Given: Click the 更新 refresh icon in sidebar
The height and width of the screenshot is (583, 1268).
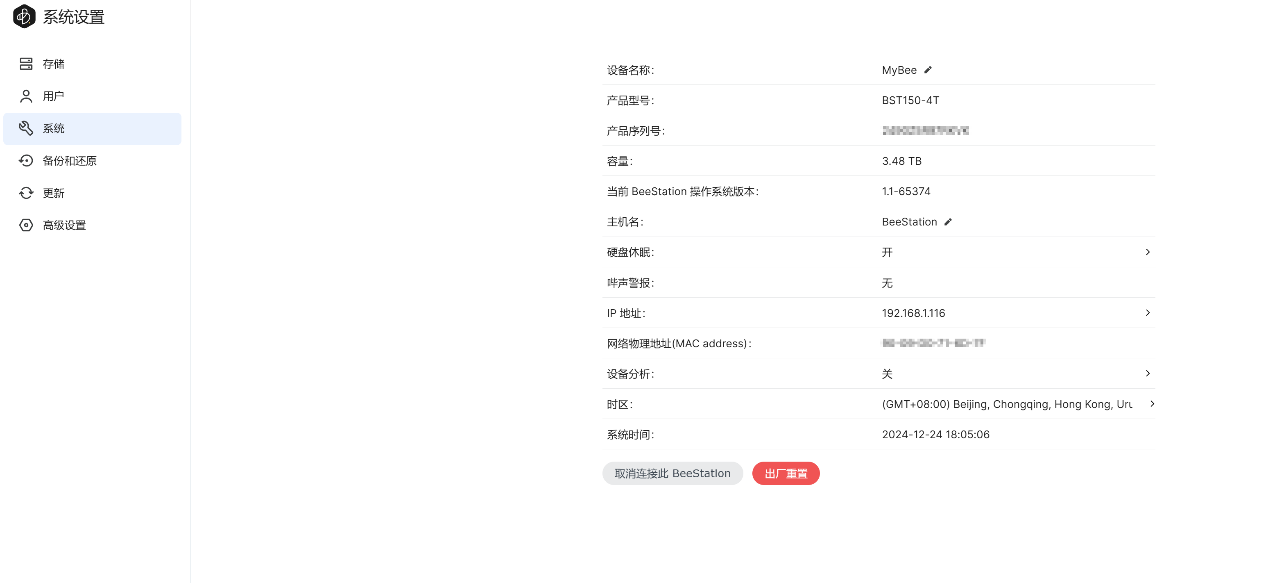Looking at the screenshot, I should 26,193.
